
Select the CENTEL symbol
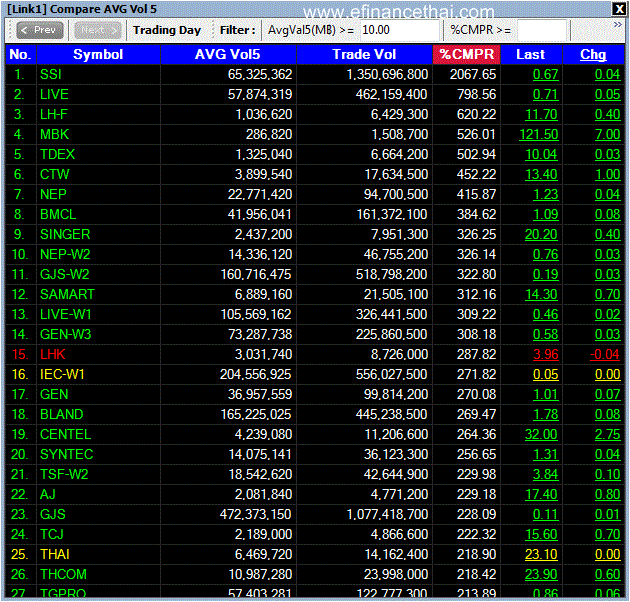pos(65,434)
